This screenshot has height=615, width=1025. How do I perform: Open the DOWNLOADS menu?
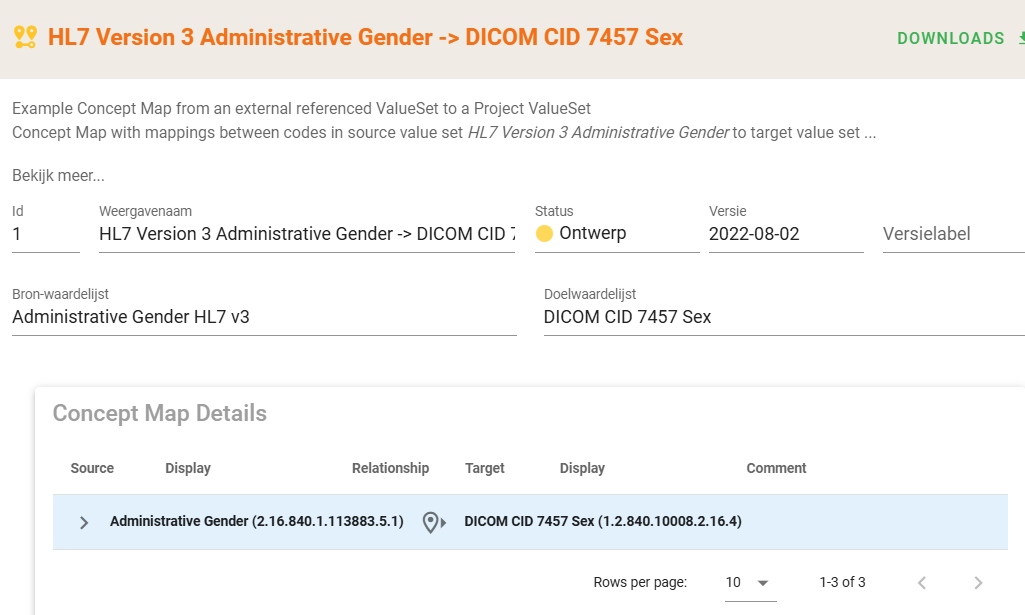click(950, 38)
